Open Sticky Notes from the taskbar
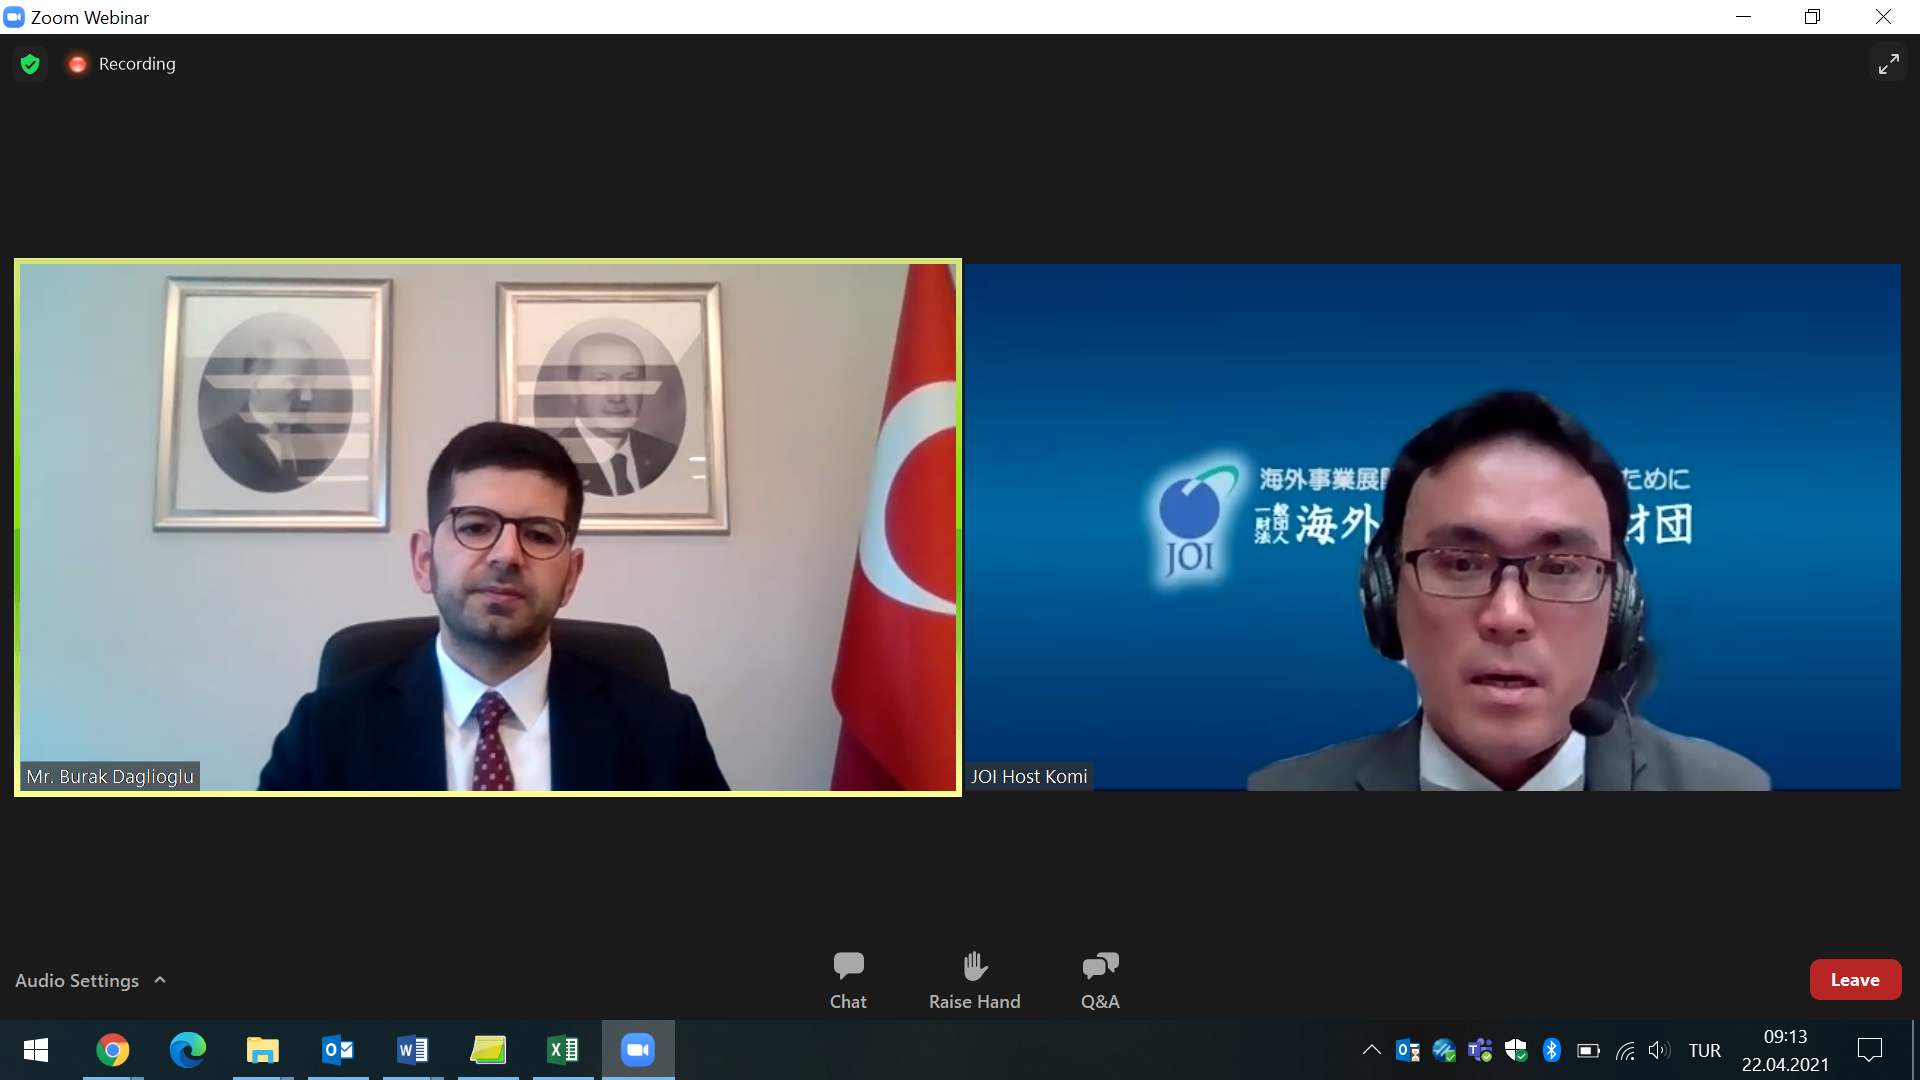Image resolution: width=1920 pixels, height=1080 pixels. pos(487,1050)
